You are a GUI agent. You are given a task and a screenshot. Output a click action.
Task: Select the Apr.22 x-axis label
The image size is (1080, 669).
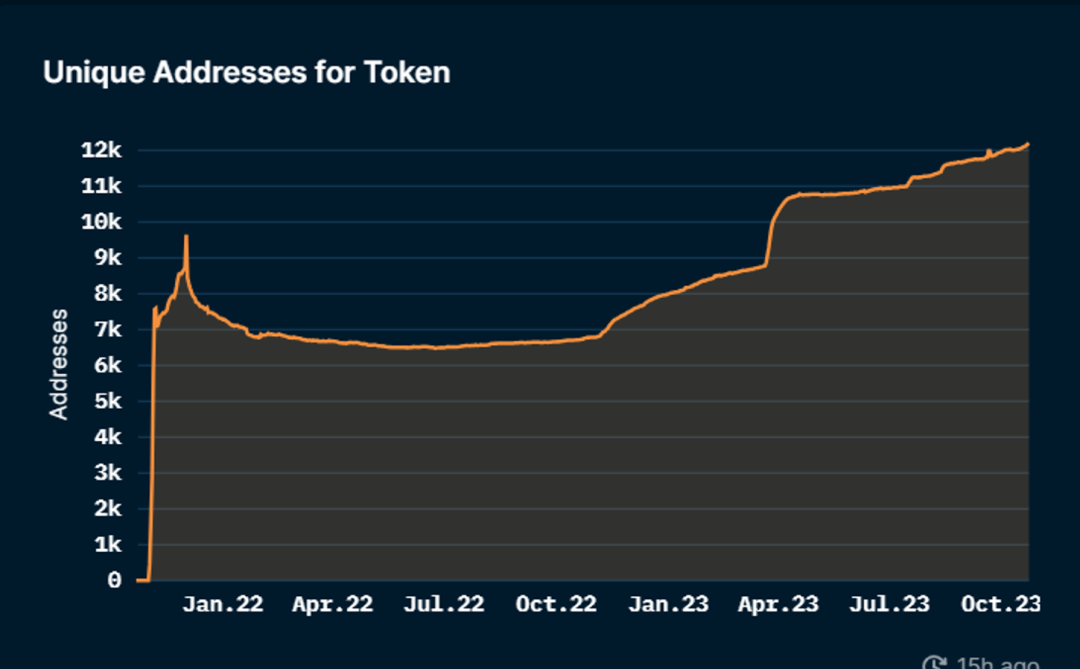(x=332, y=605)
